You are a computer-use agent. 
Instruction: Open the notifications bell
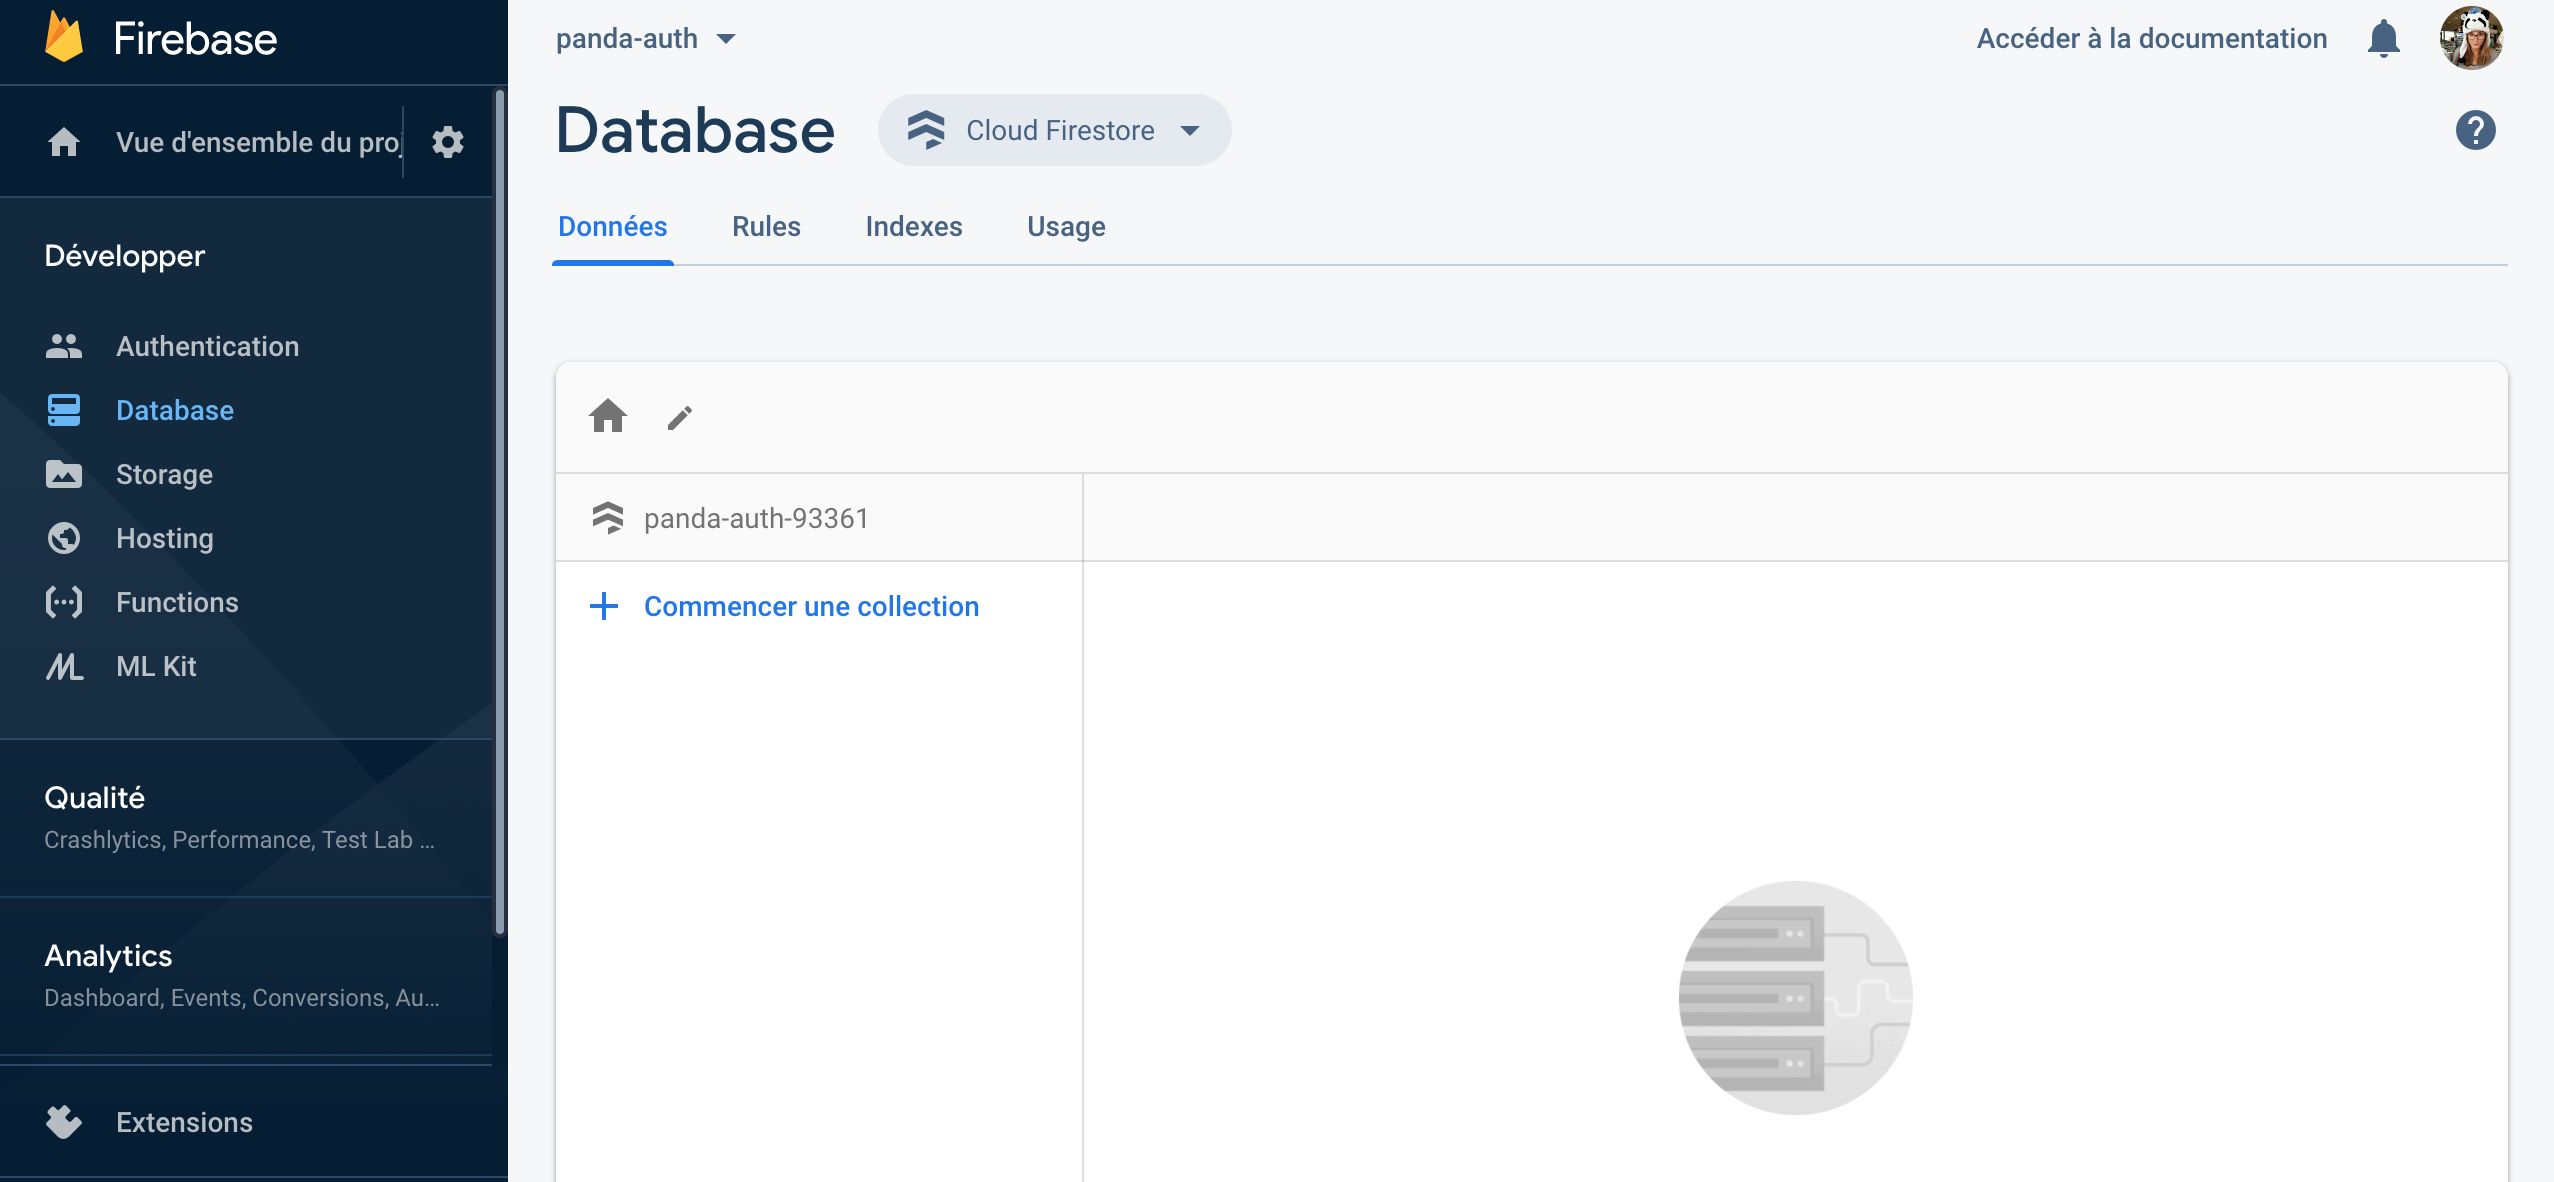2383,38
